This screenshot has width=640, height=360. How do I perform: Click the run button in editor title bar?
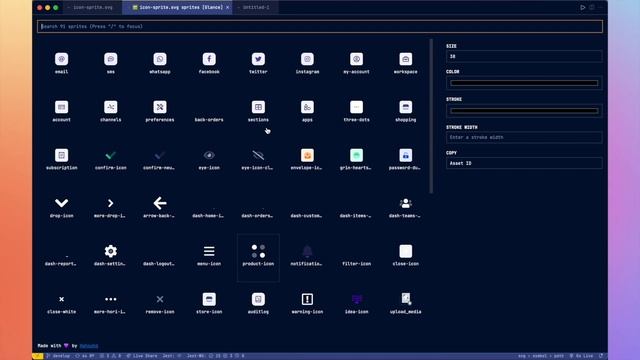coord(582,7)
